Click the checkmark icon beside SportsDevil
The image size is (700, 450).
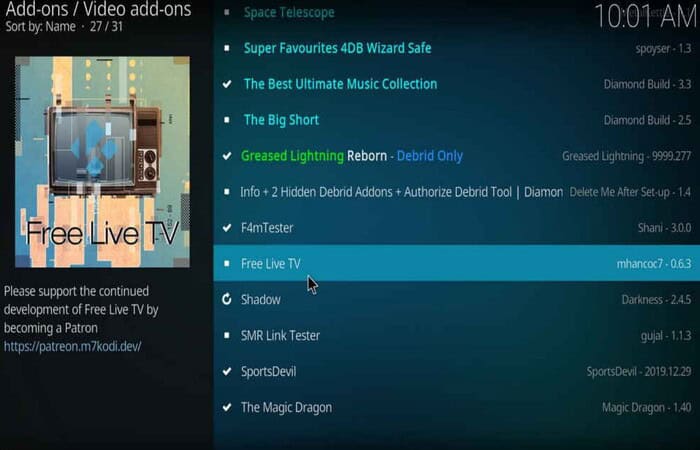[x=227, y=371]
